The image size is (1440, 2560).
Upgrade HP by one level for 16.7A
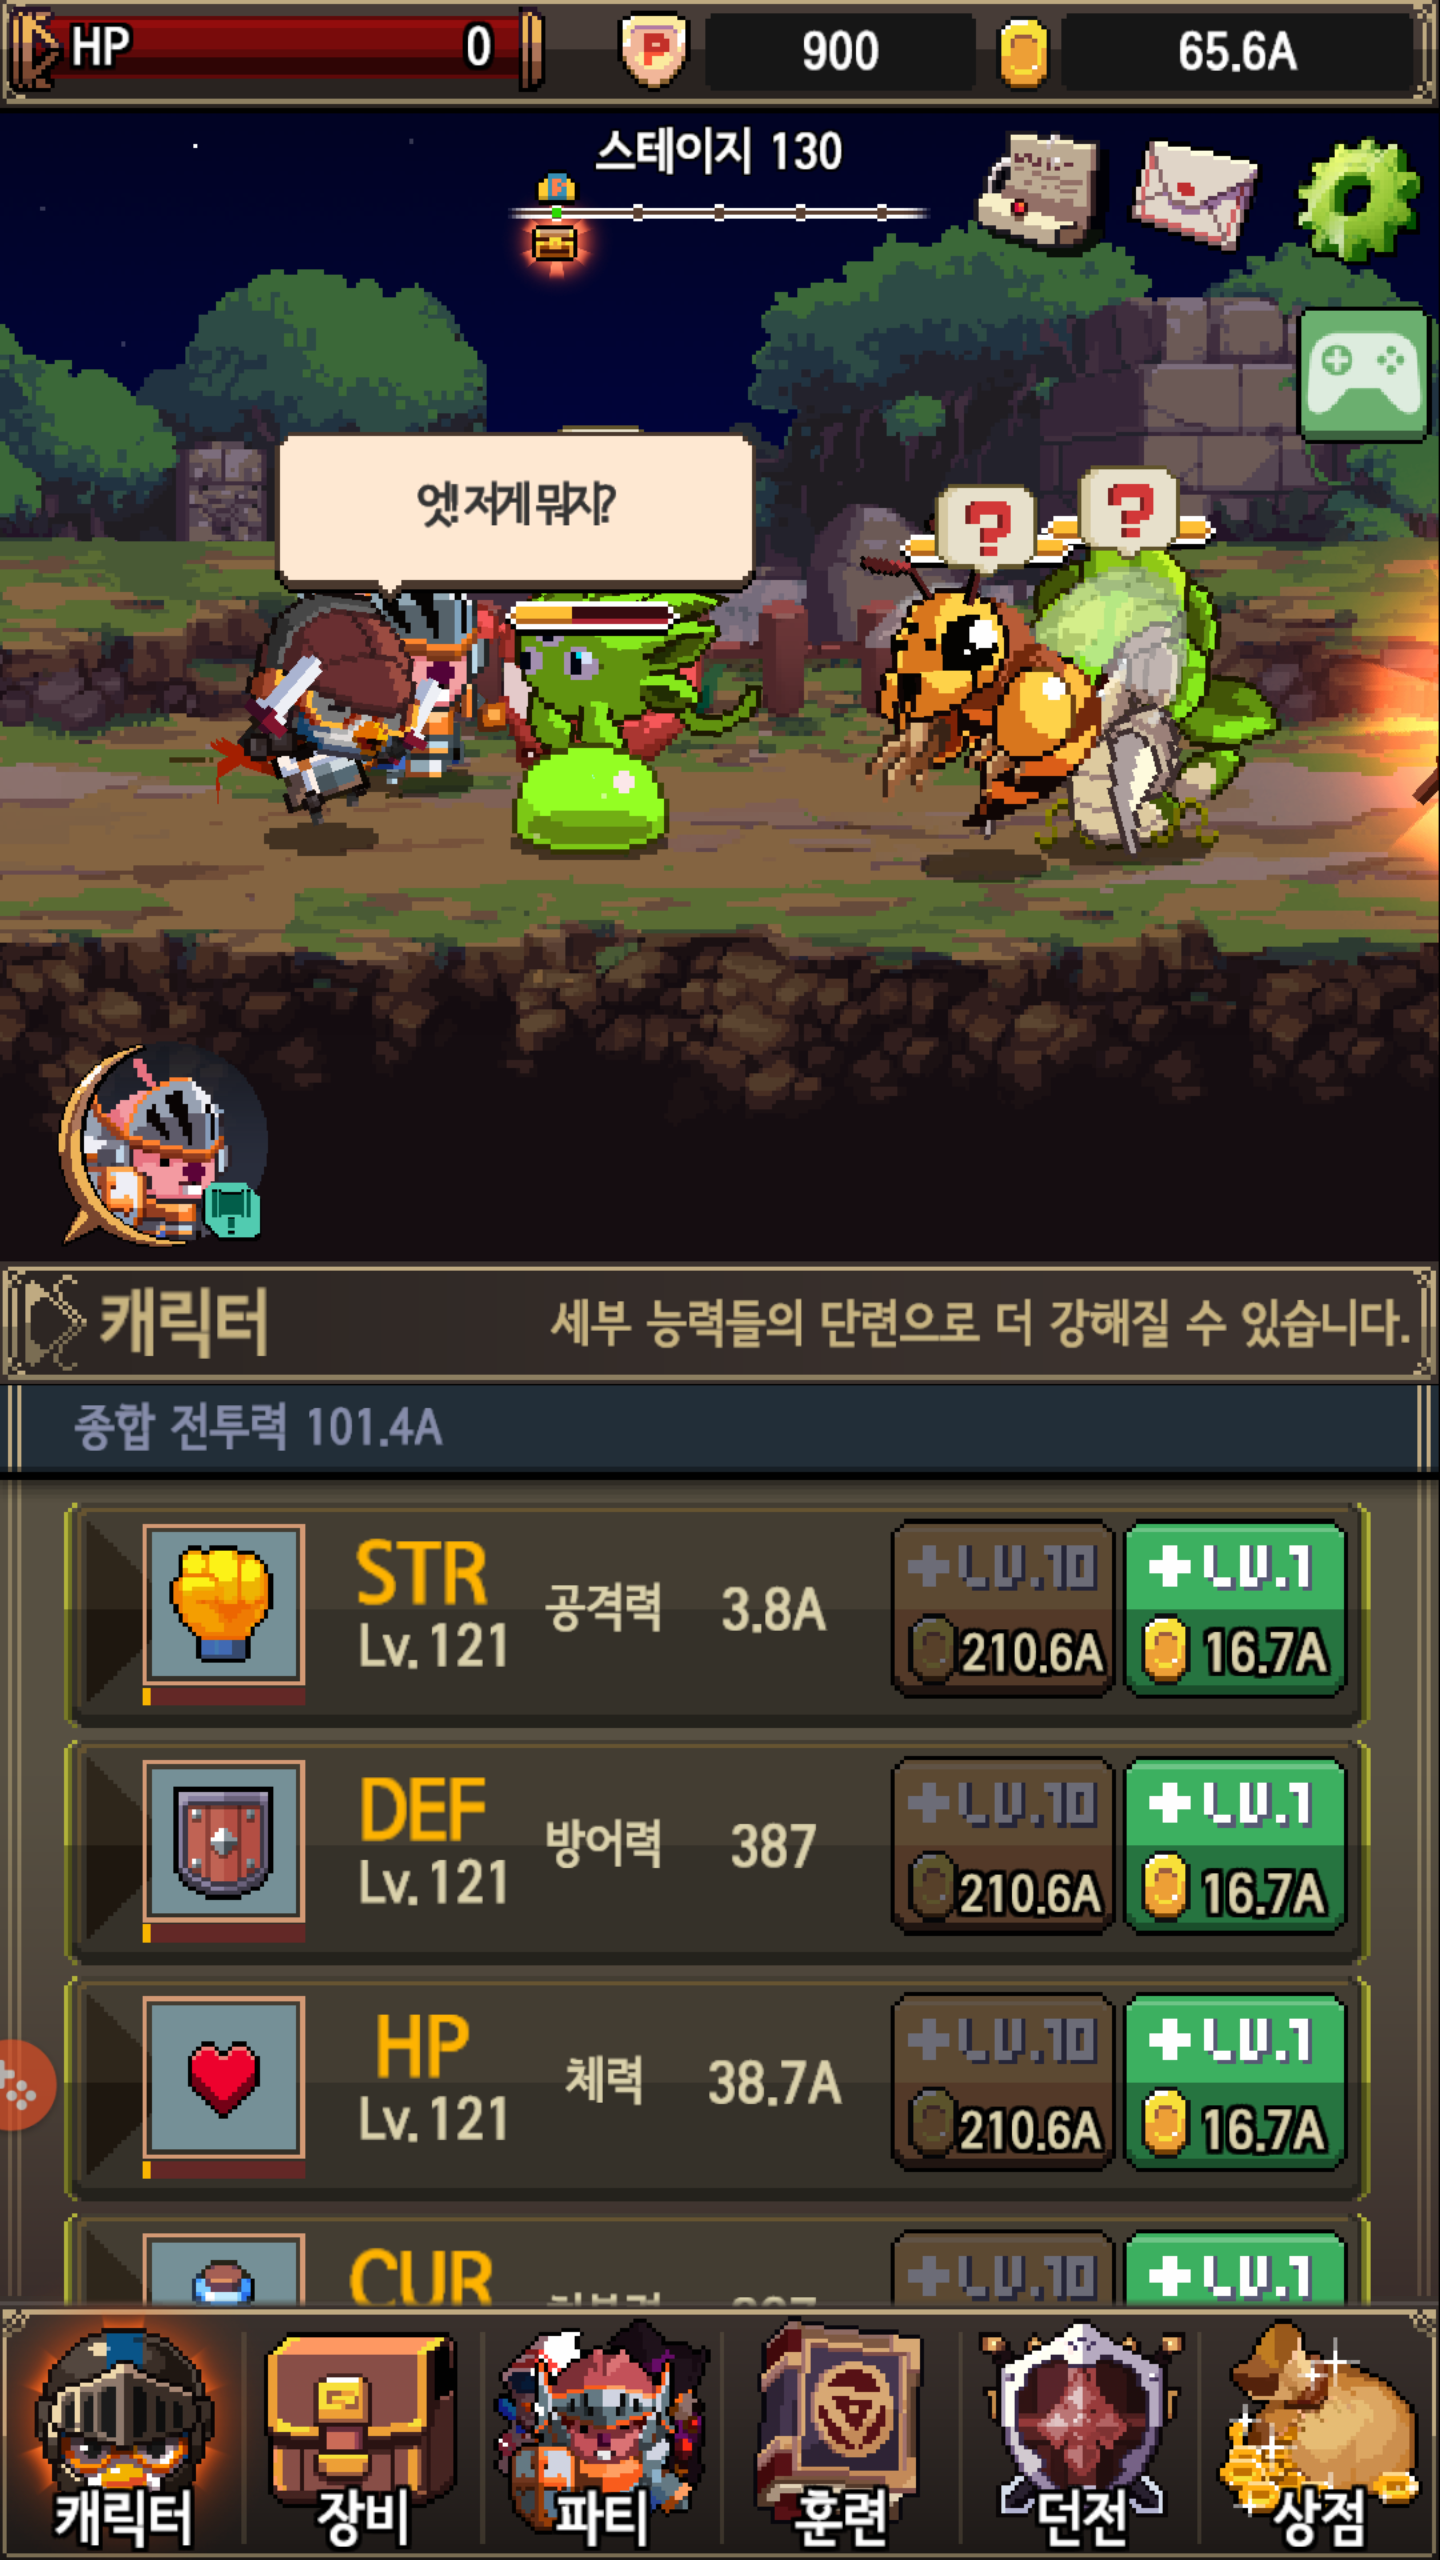pyautogui.click(x=1235, y=2083)
